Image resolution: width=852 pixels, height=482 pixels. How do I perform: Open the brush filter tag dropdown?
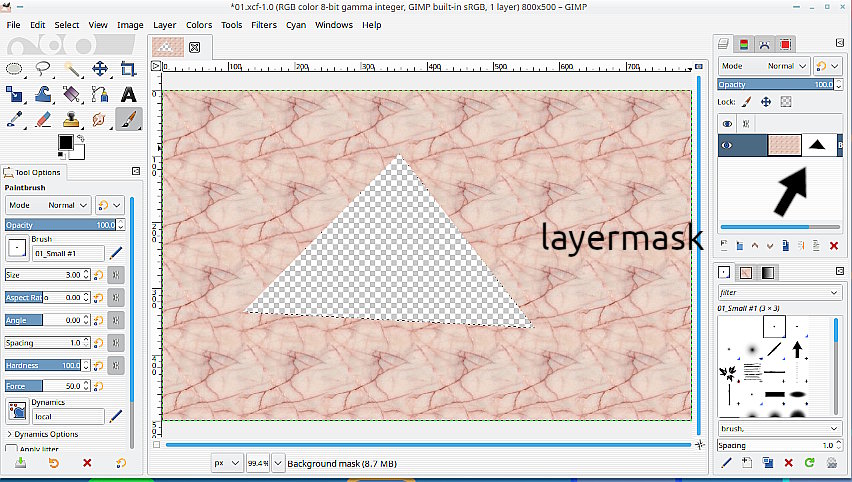coord(780,292)
